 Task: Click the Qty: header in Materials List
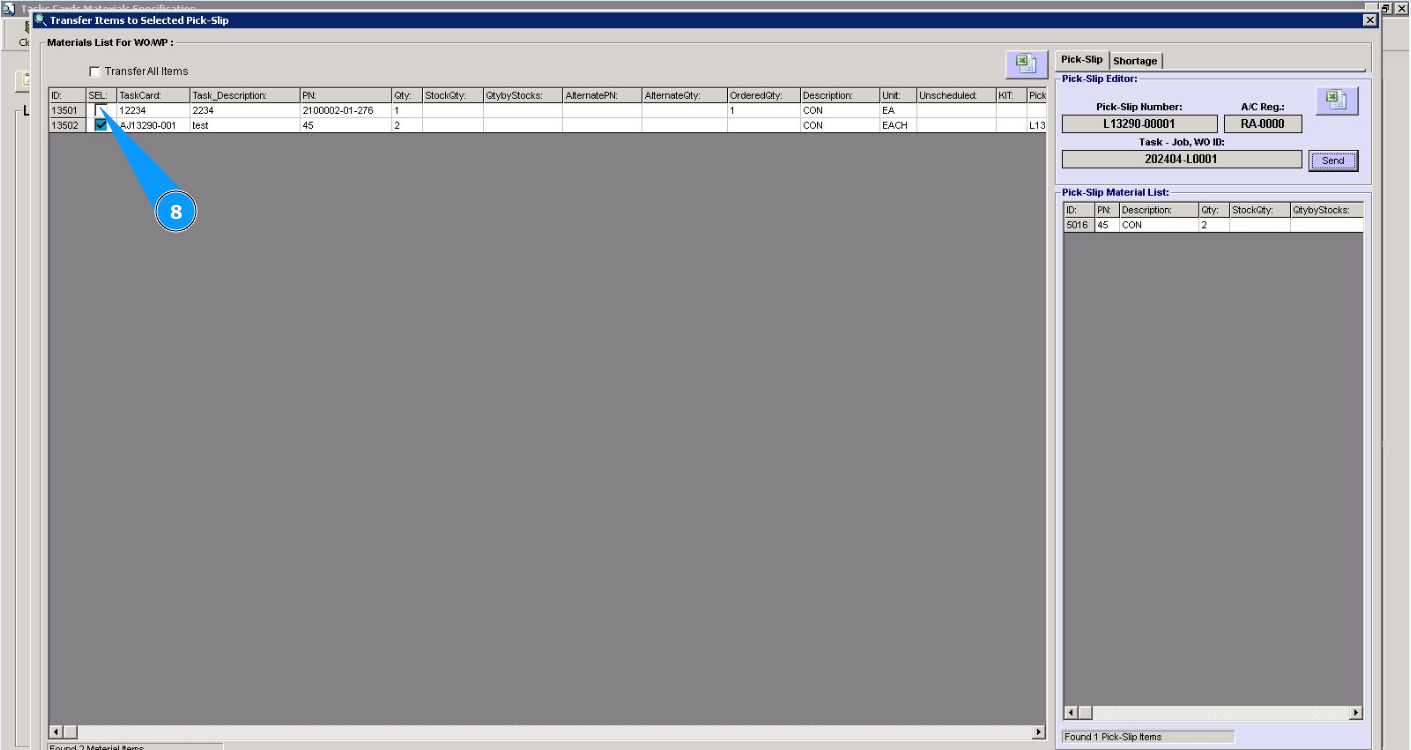[407, 96]
